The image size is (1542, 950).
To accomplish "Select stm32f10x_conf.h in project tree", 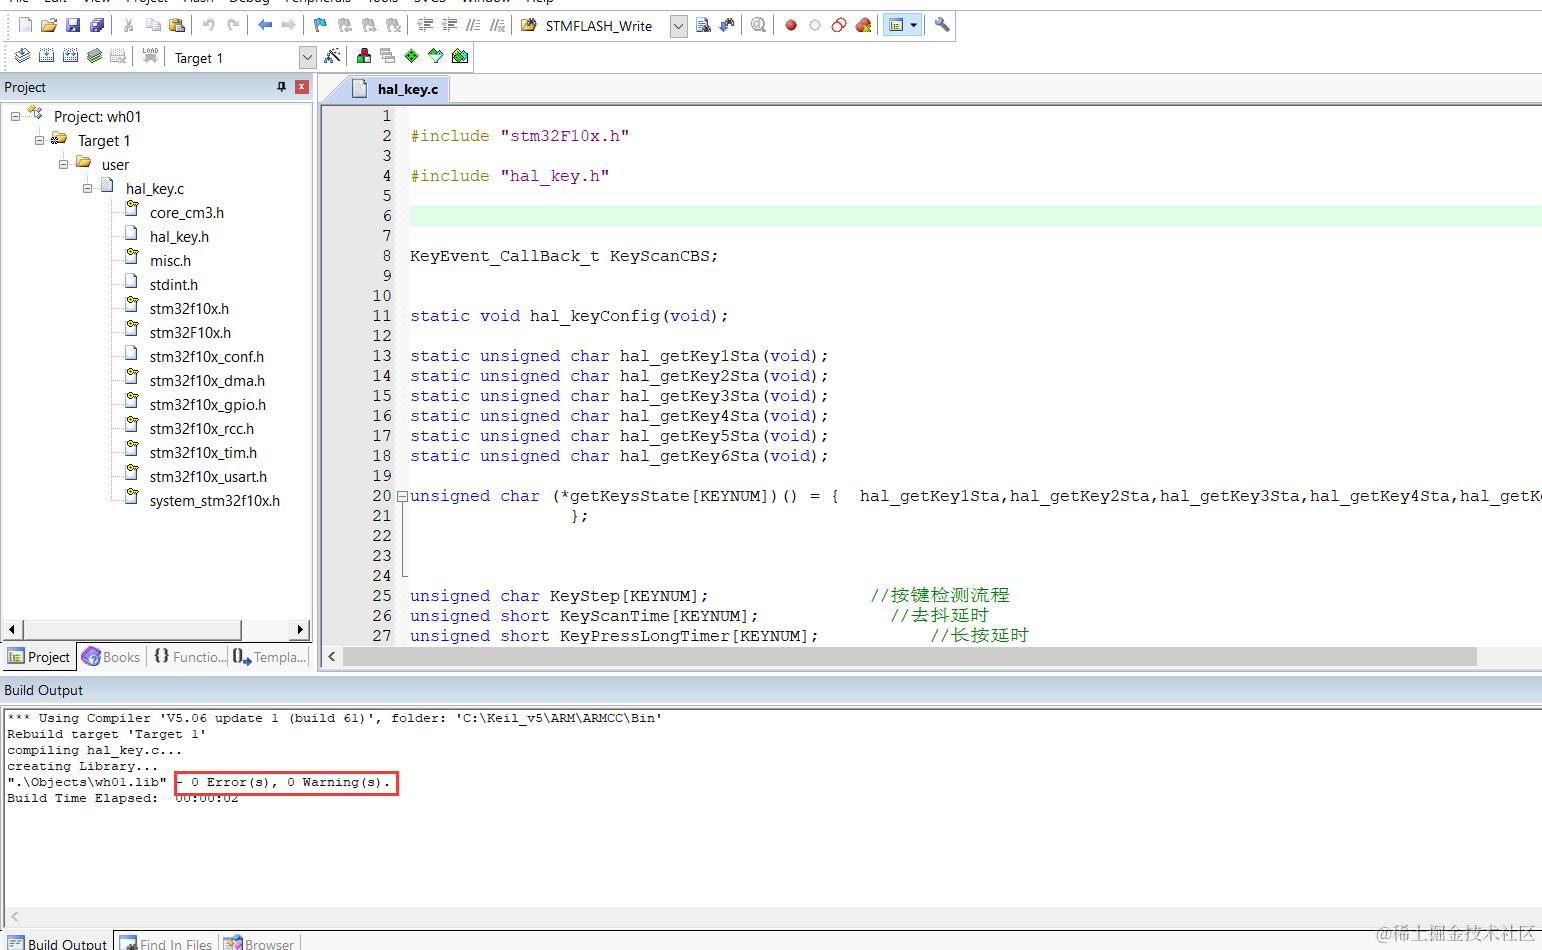I will click(x=207, y=357).
